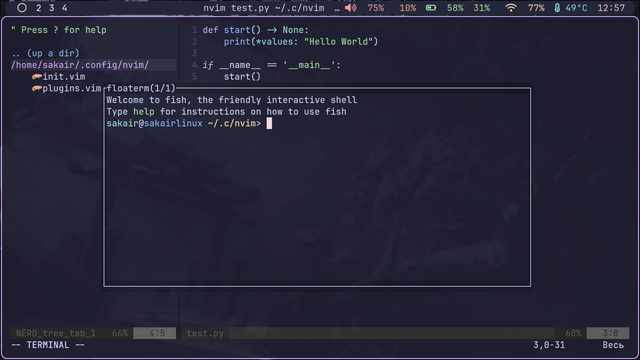The width and height of the screenshot is (640, 360).
Task: Open init.vim in NERDTree
Action: tap(64, 76)
